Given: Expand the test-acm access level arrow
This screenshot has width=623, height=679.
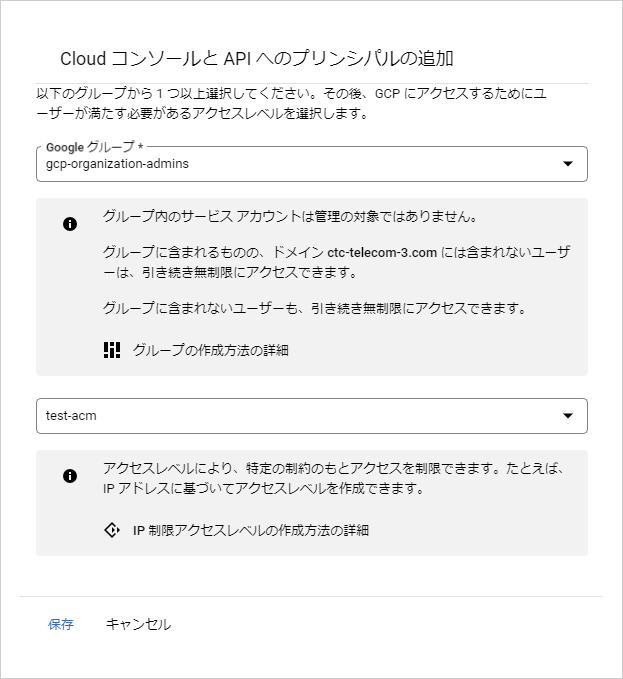Looking at the screenshot, I should (x=568, y=416).
